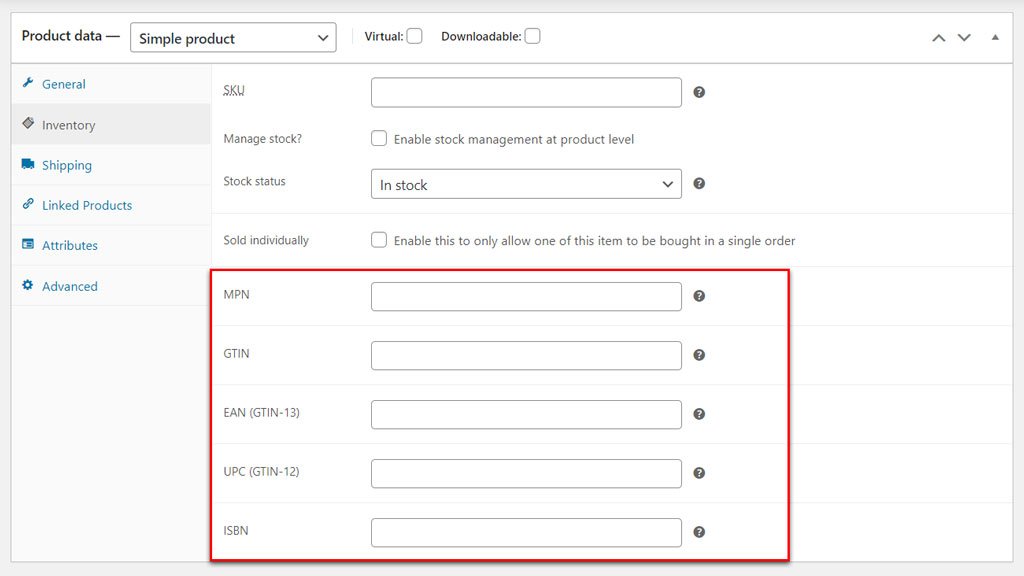Click the ISBN field help icon
Screen dimensions: 1024x576
(699, 532)
